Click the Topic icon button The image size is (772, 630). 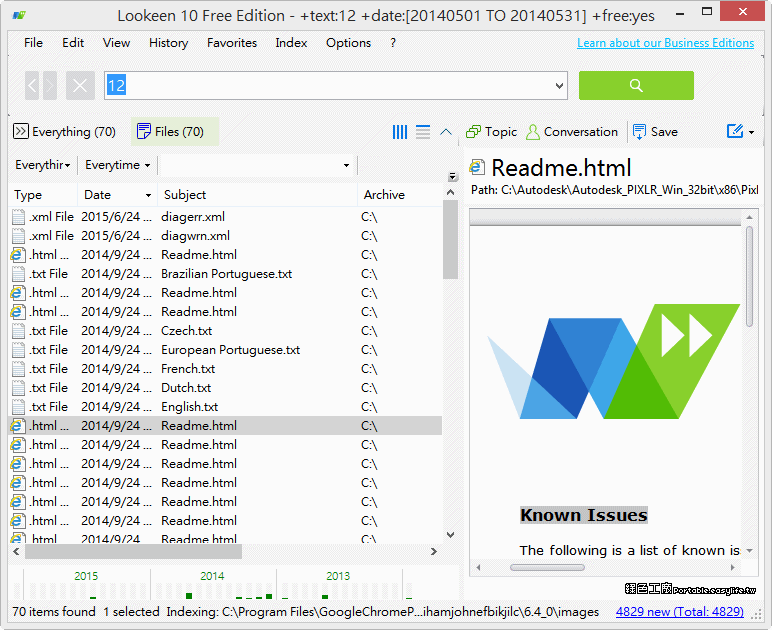(492, 132)
